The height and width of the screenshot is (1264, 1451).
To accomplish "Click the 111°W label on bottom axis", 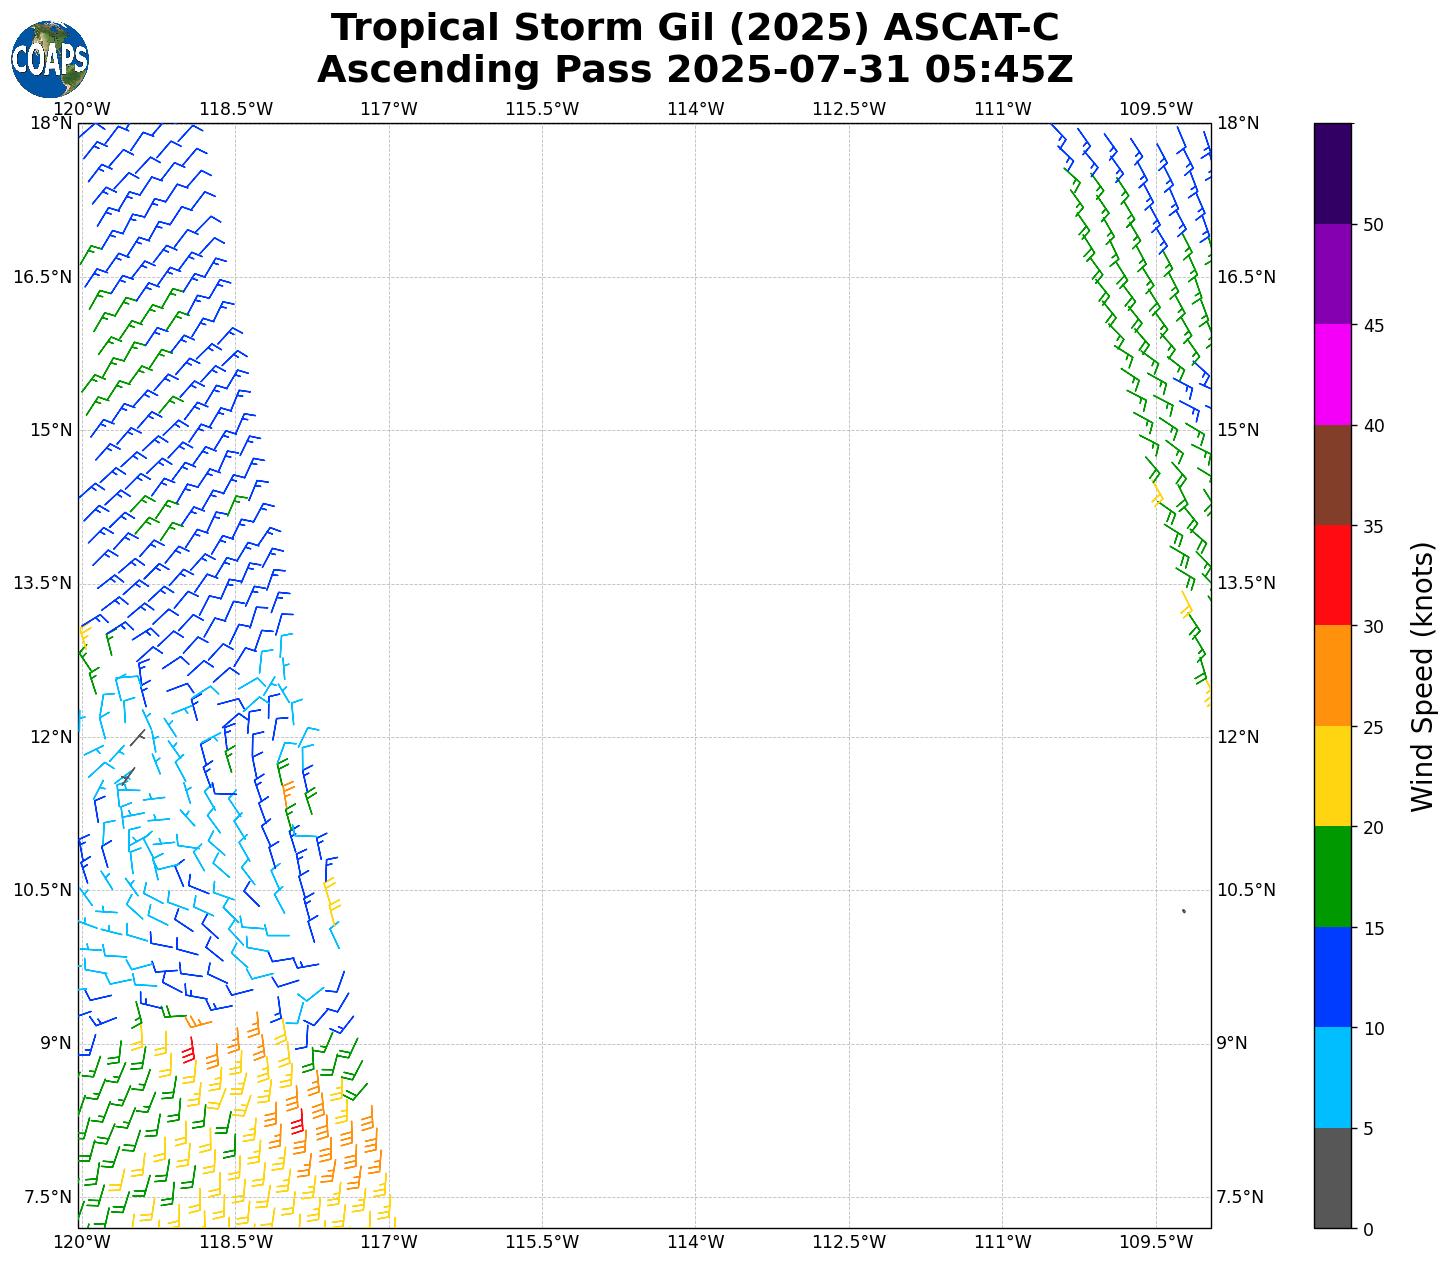I will coord(1002,1242).
